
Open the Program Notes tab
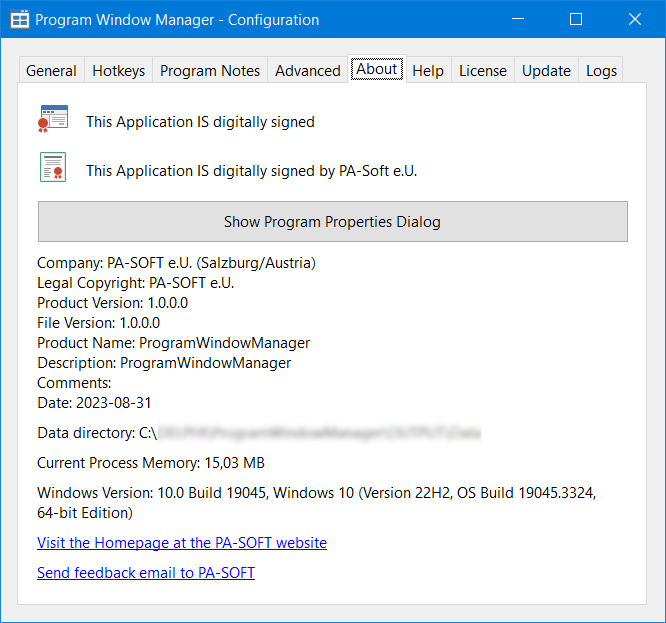(210, 70)
